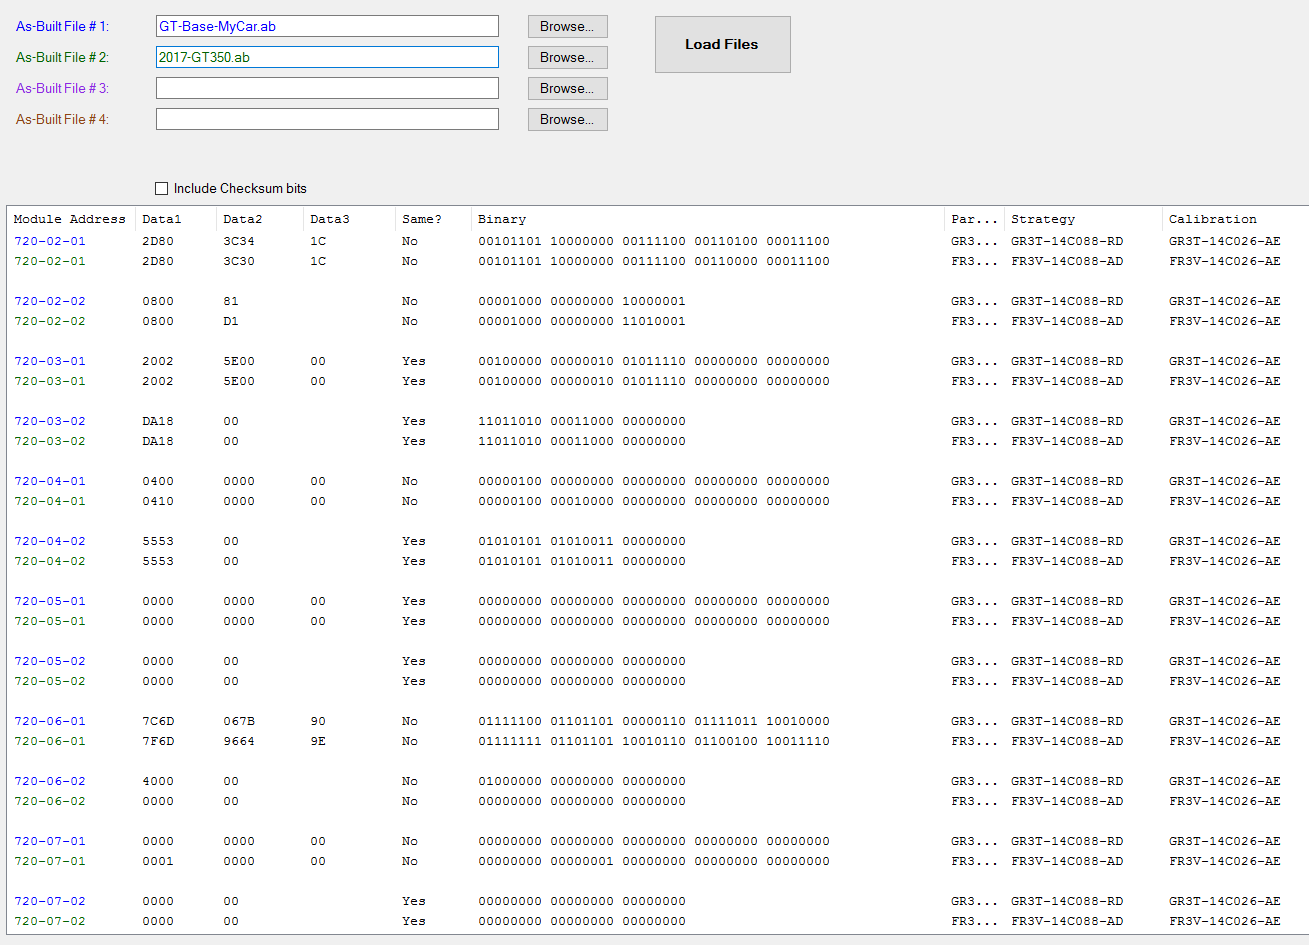Click the Data2 column header
The height and width of the screenshot is (945, 1309).
[x=260, y=219]
